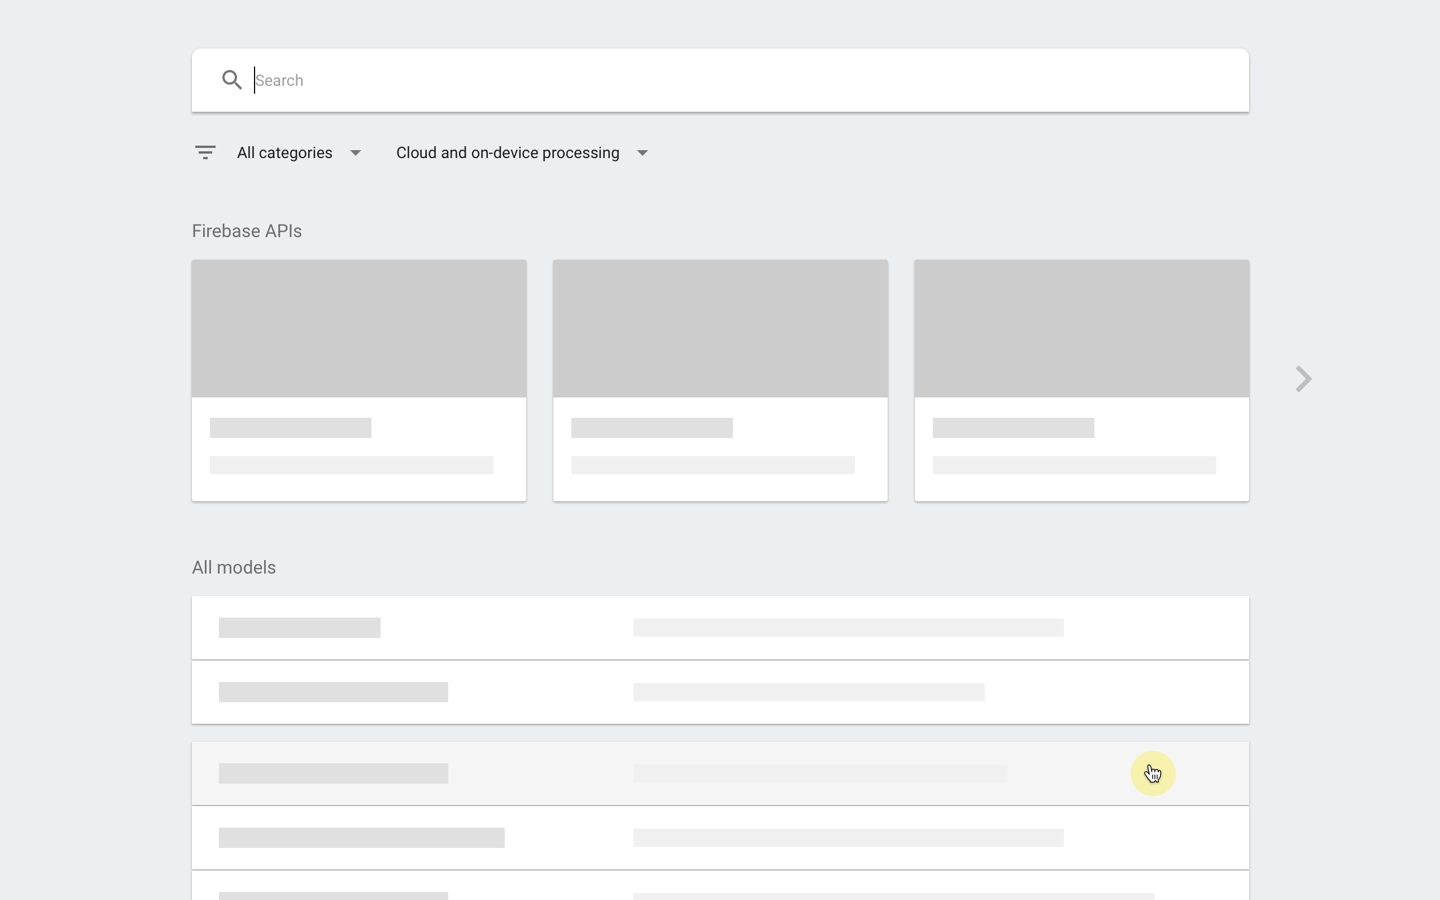Click the first Firebase card's title placeholder
Screen dimensions: 1440x900
click(290, 428)
